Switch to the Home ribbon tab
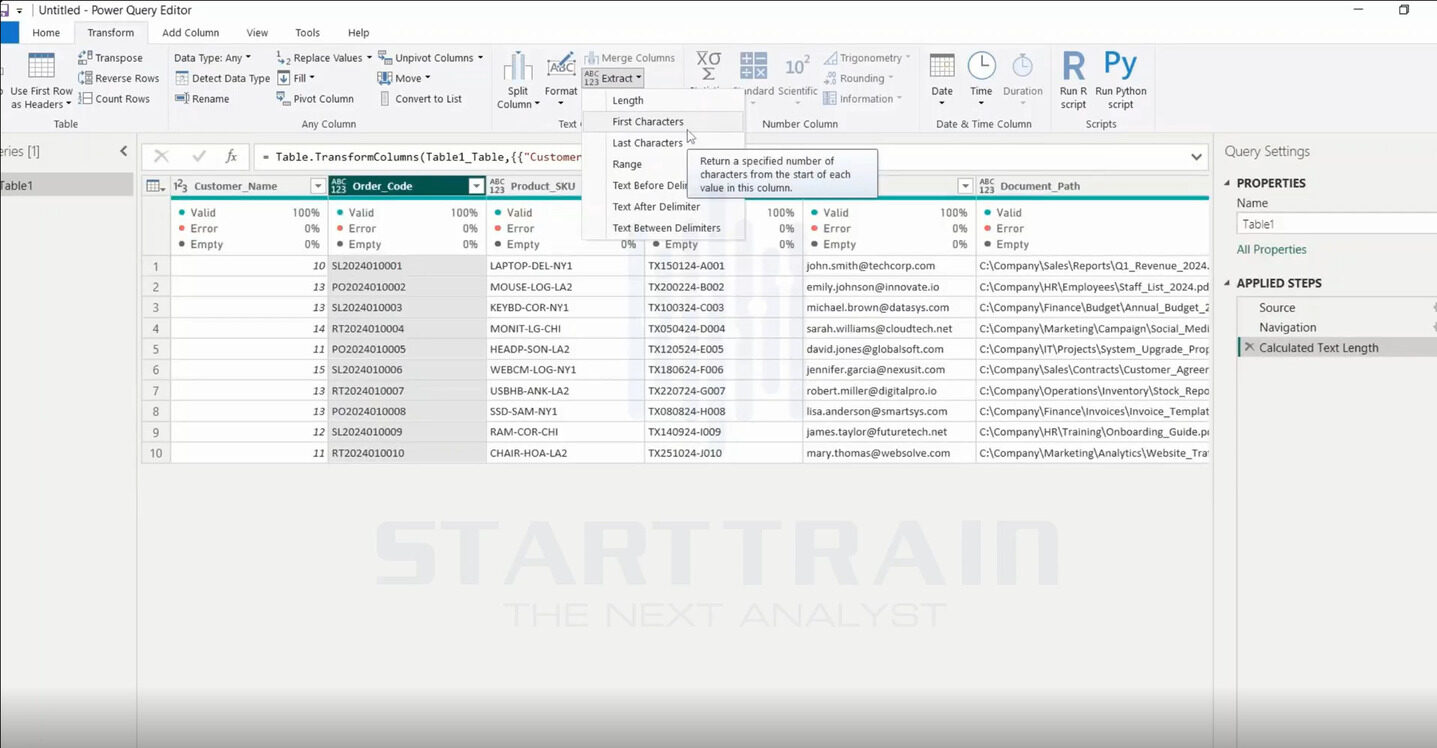Image resolution: width=1437 pixels, height=748 pixels. pos(46,33)
